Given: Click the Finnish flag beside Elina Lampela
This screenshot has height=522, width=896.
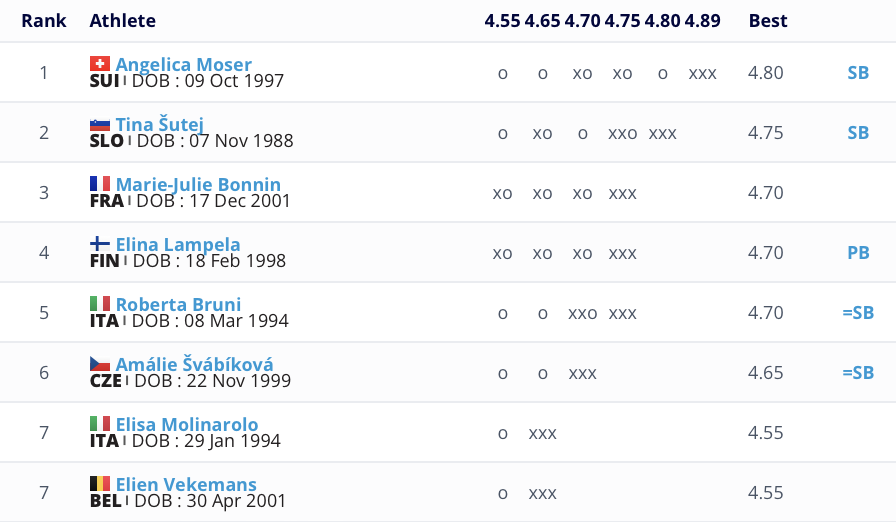Looking at the screenshot, I should [100, 244].
